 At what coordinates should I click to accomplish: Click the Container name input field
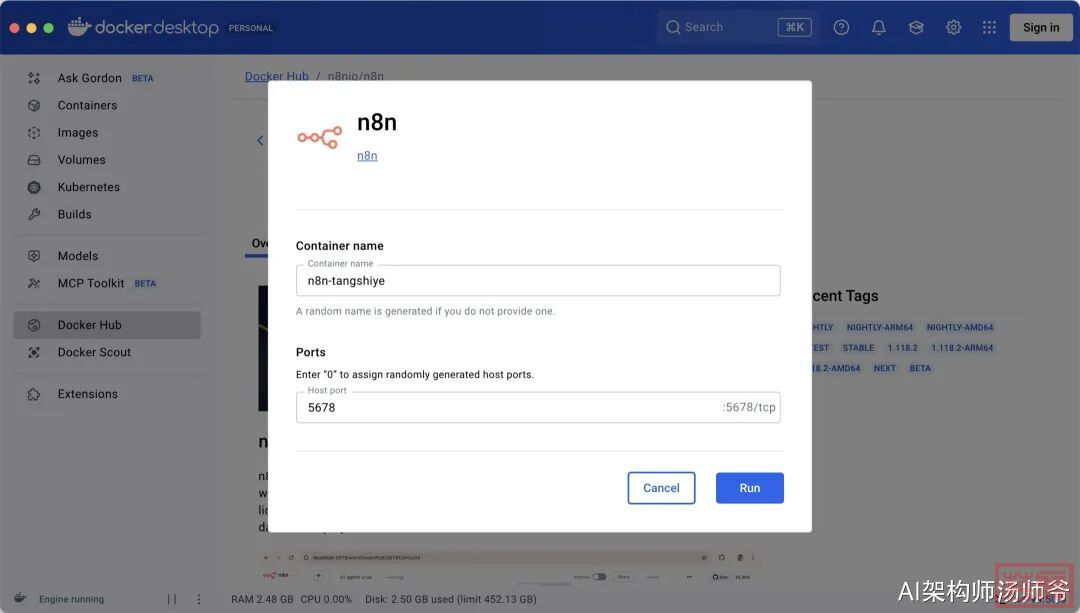538,281
